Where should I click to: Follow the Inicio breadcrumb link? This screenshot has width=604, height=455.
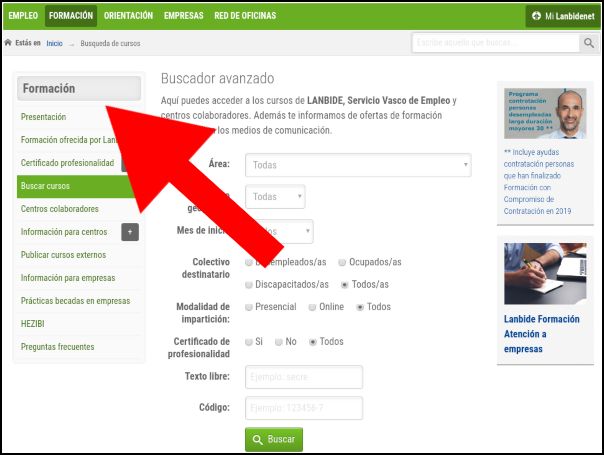(54, 43)
